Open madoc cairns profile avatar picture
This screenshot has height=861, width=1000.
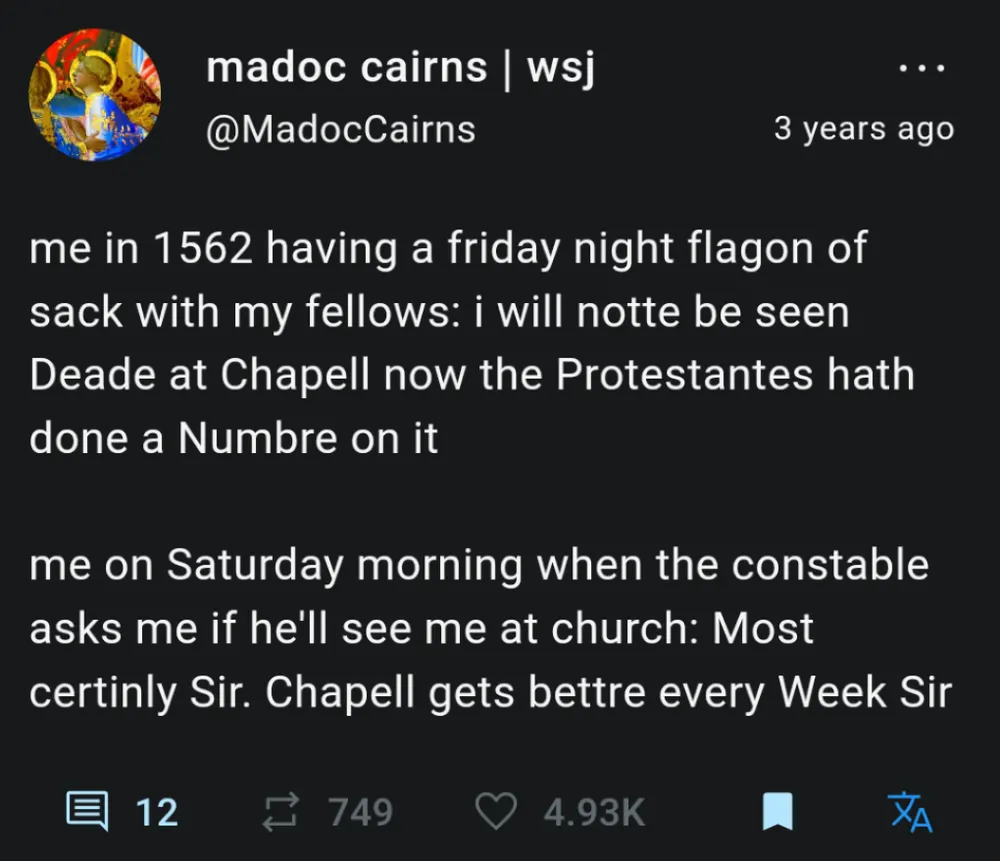coord(95,95)
